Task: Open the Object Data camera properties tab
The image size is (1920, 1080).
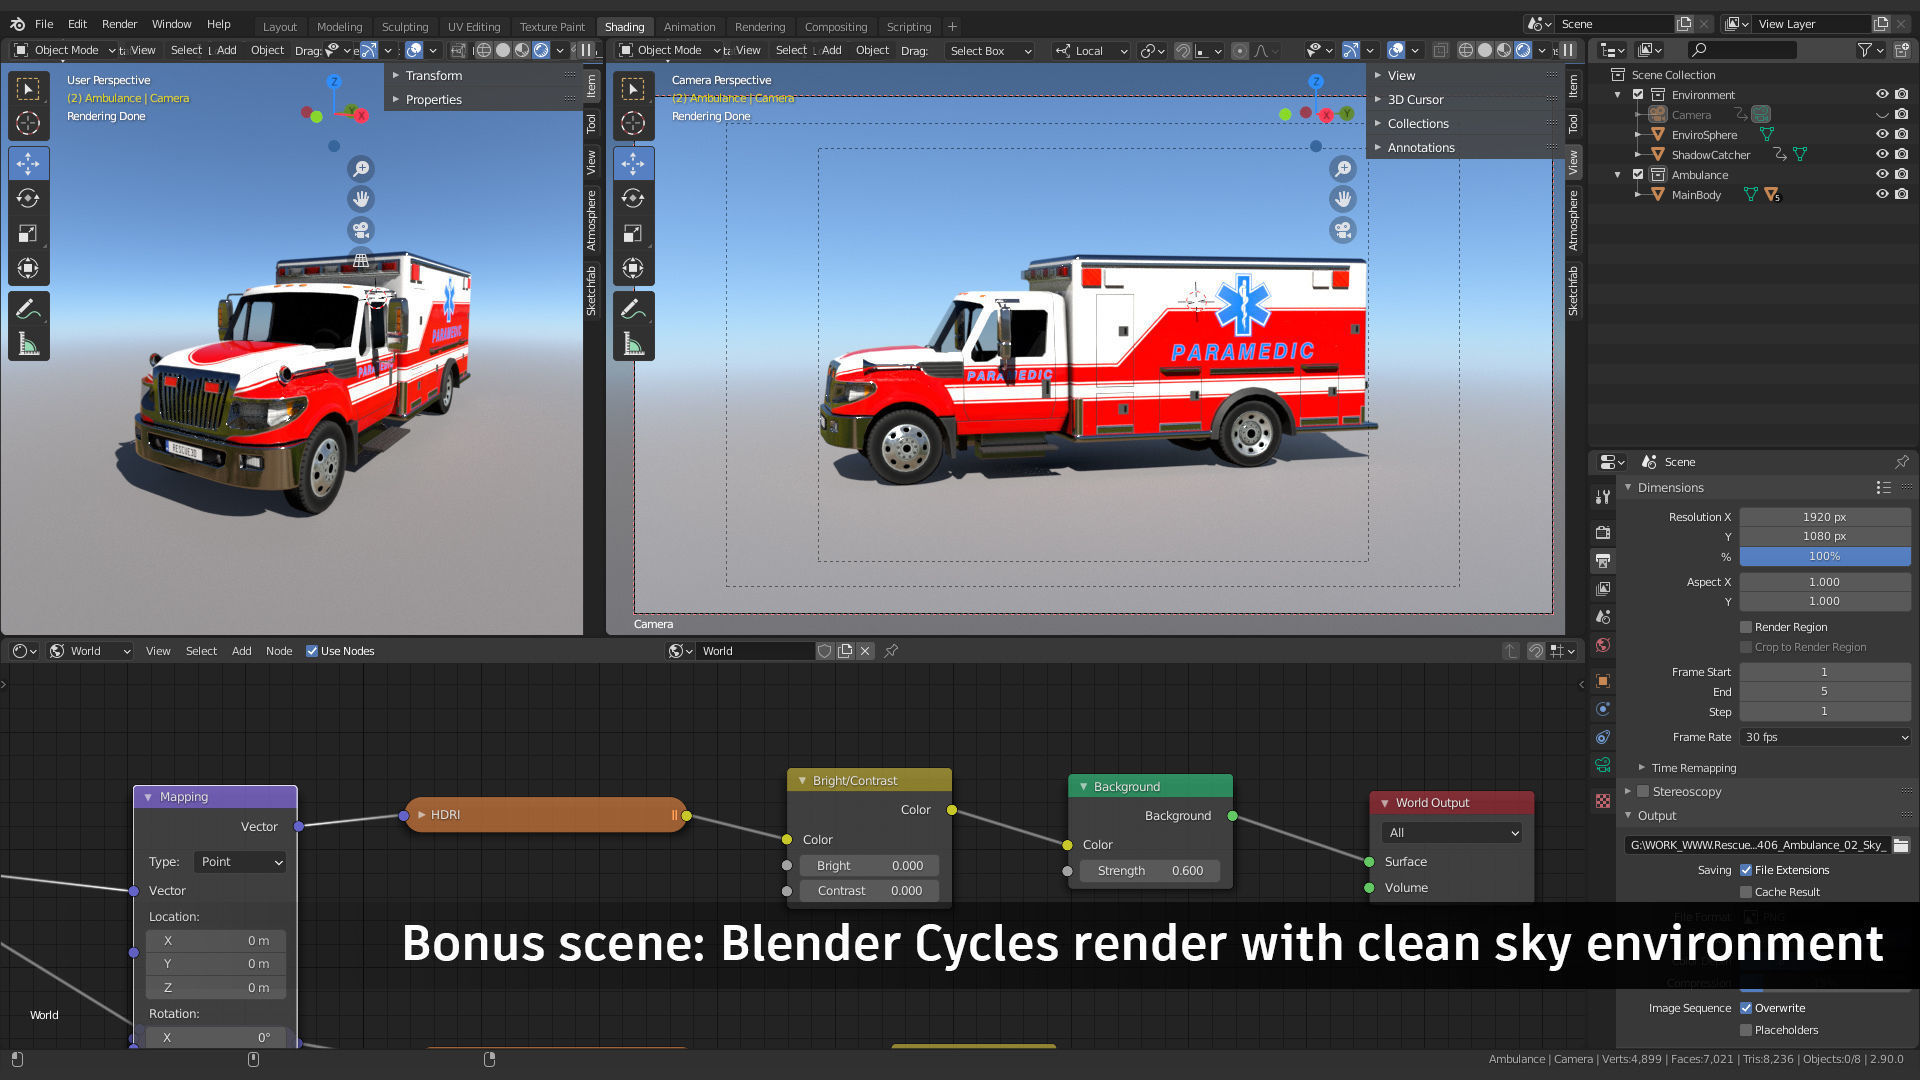Action: (x=1603, y=765)
